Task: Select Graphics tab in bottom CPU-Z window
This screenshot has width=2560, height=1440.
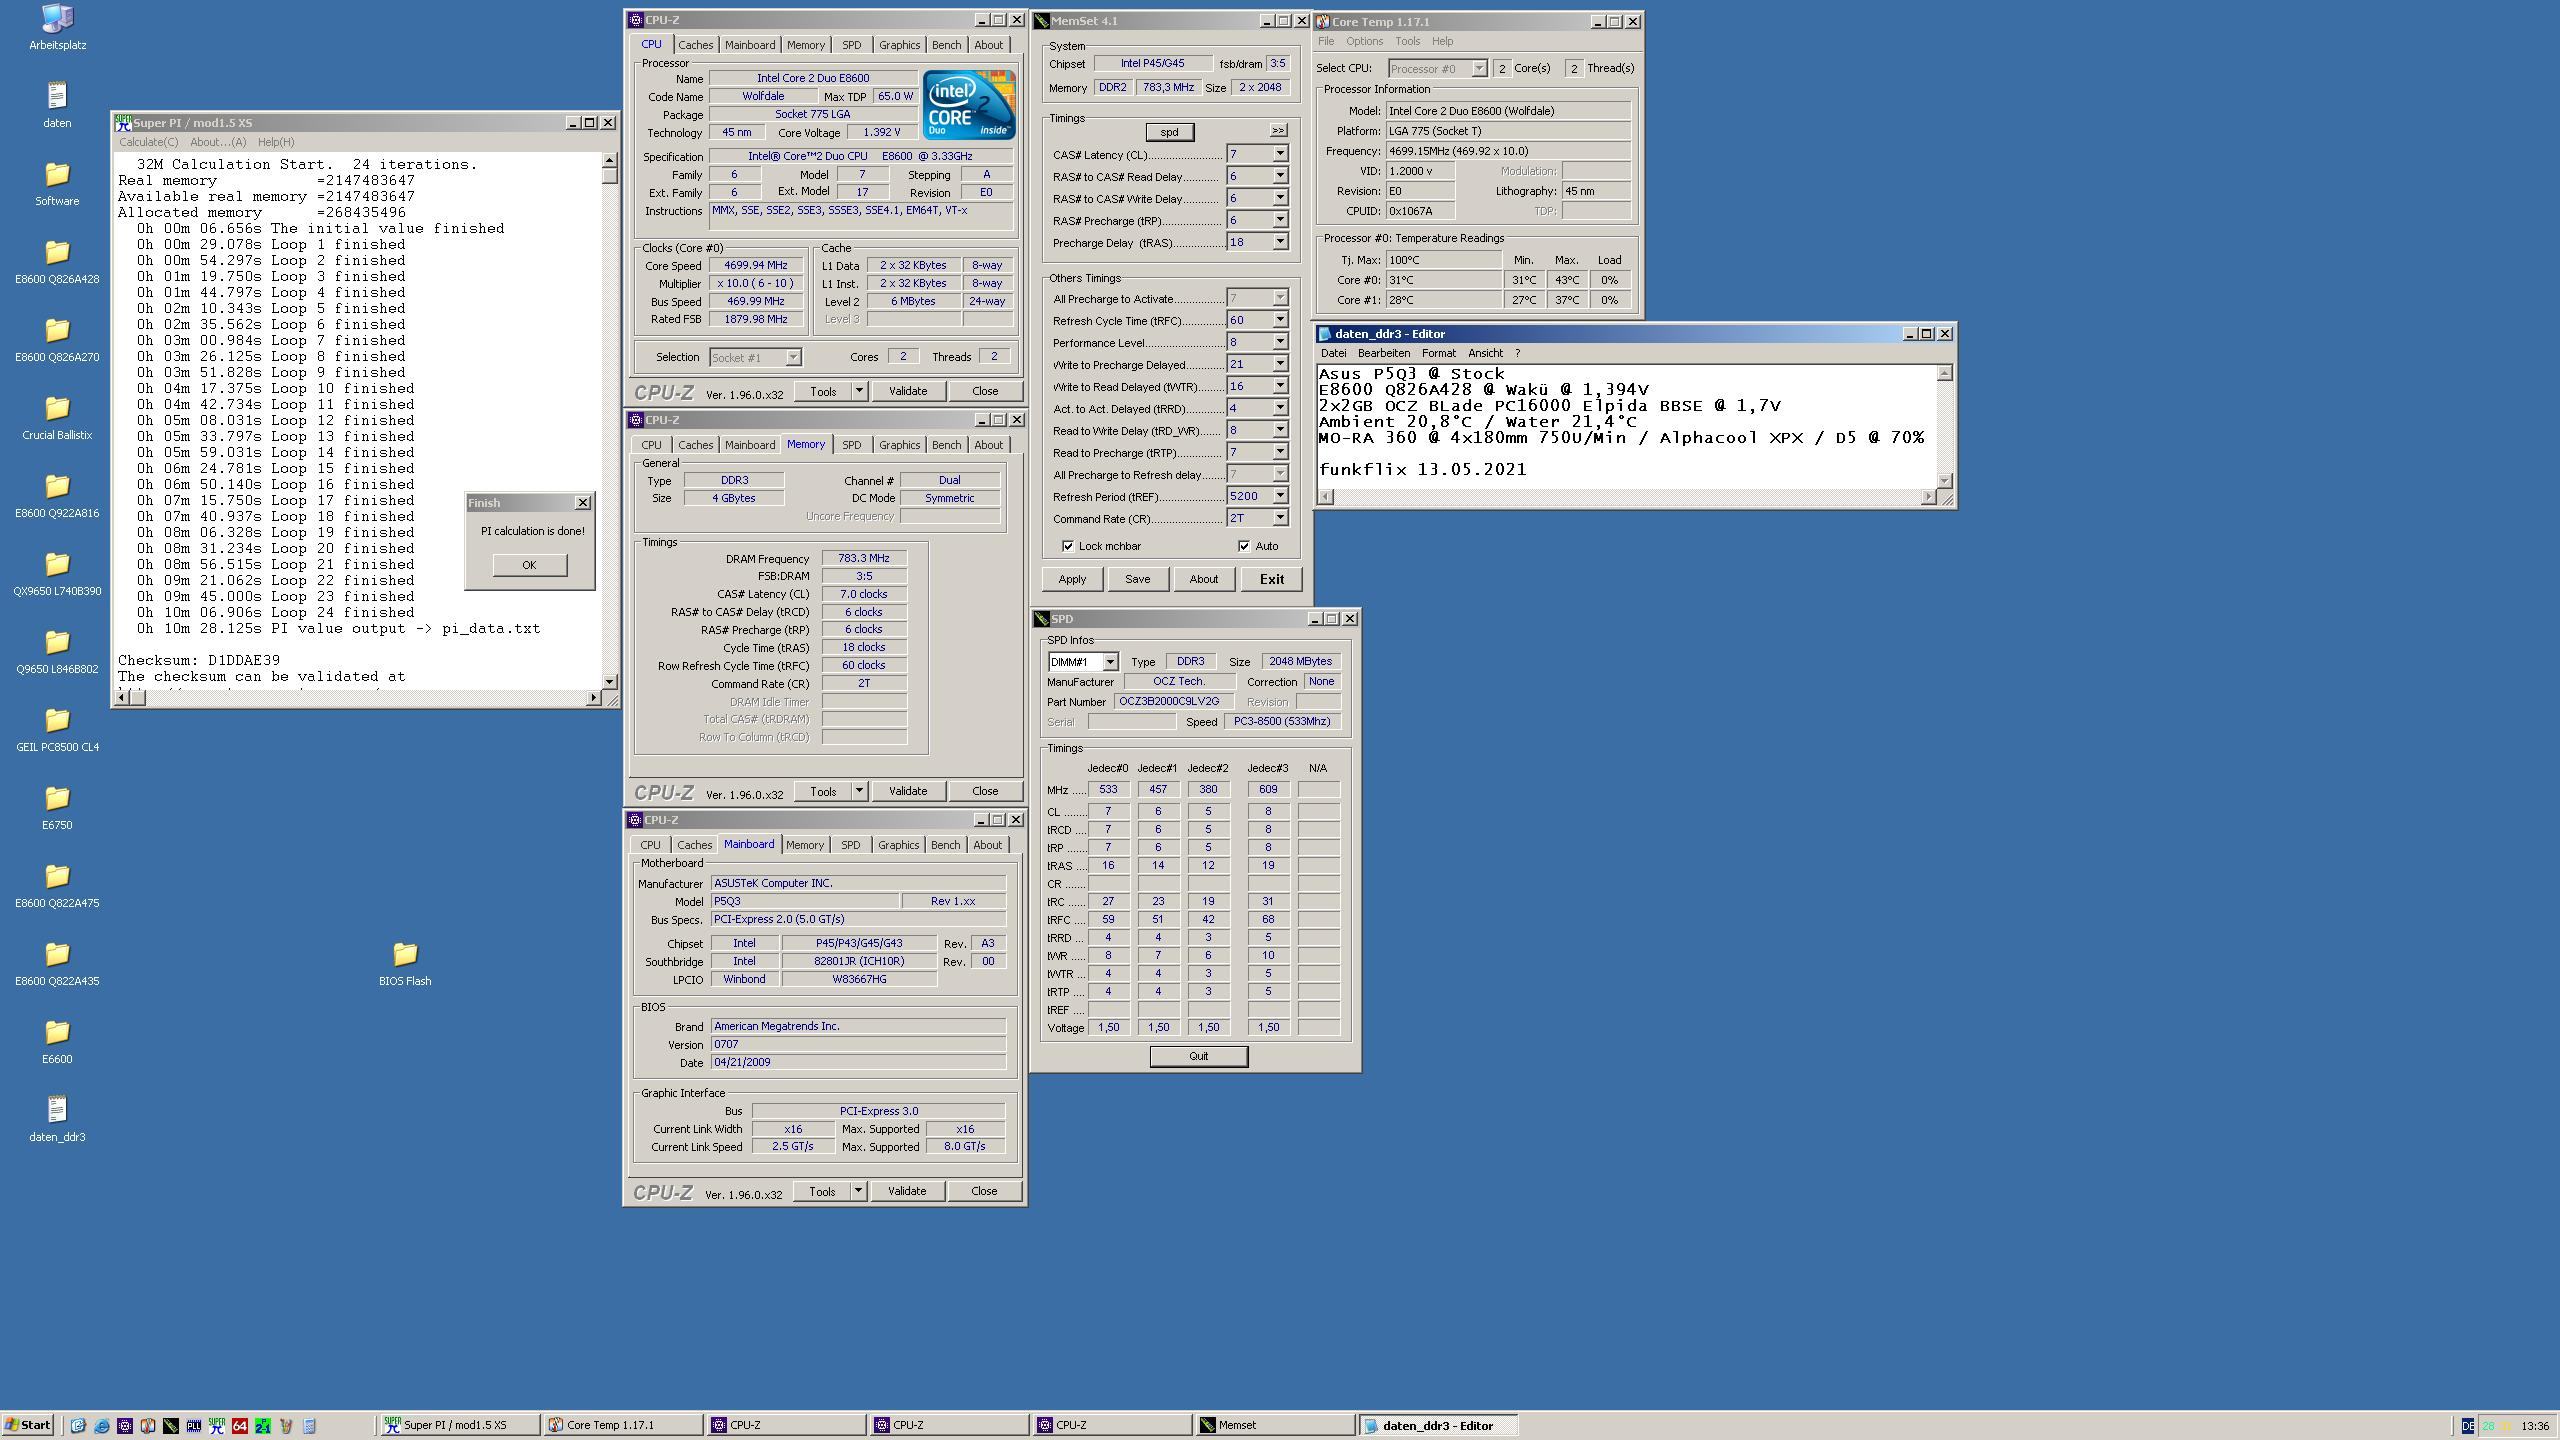Action: click(x=898, y=845)
